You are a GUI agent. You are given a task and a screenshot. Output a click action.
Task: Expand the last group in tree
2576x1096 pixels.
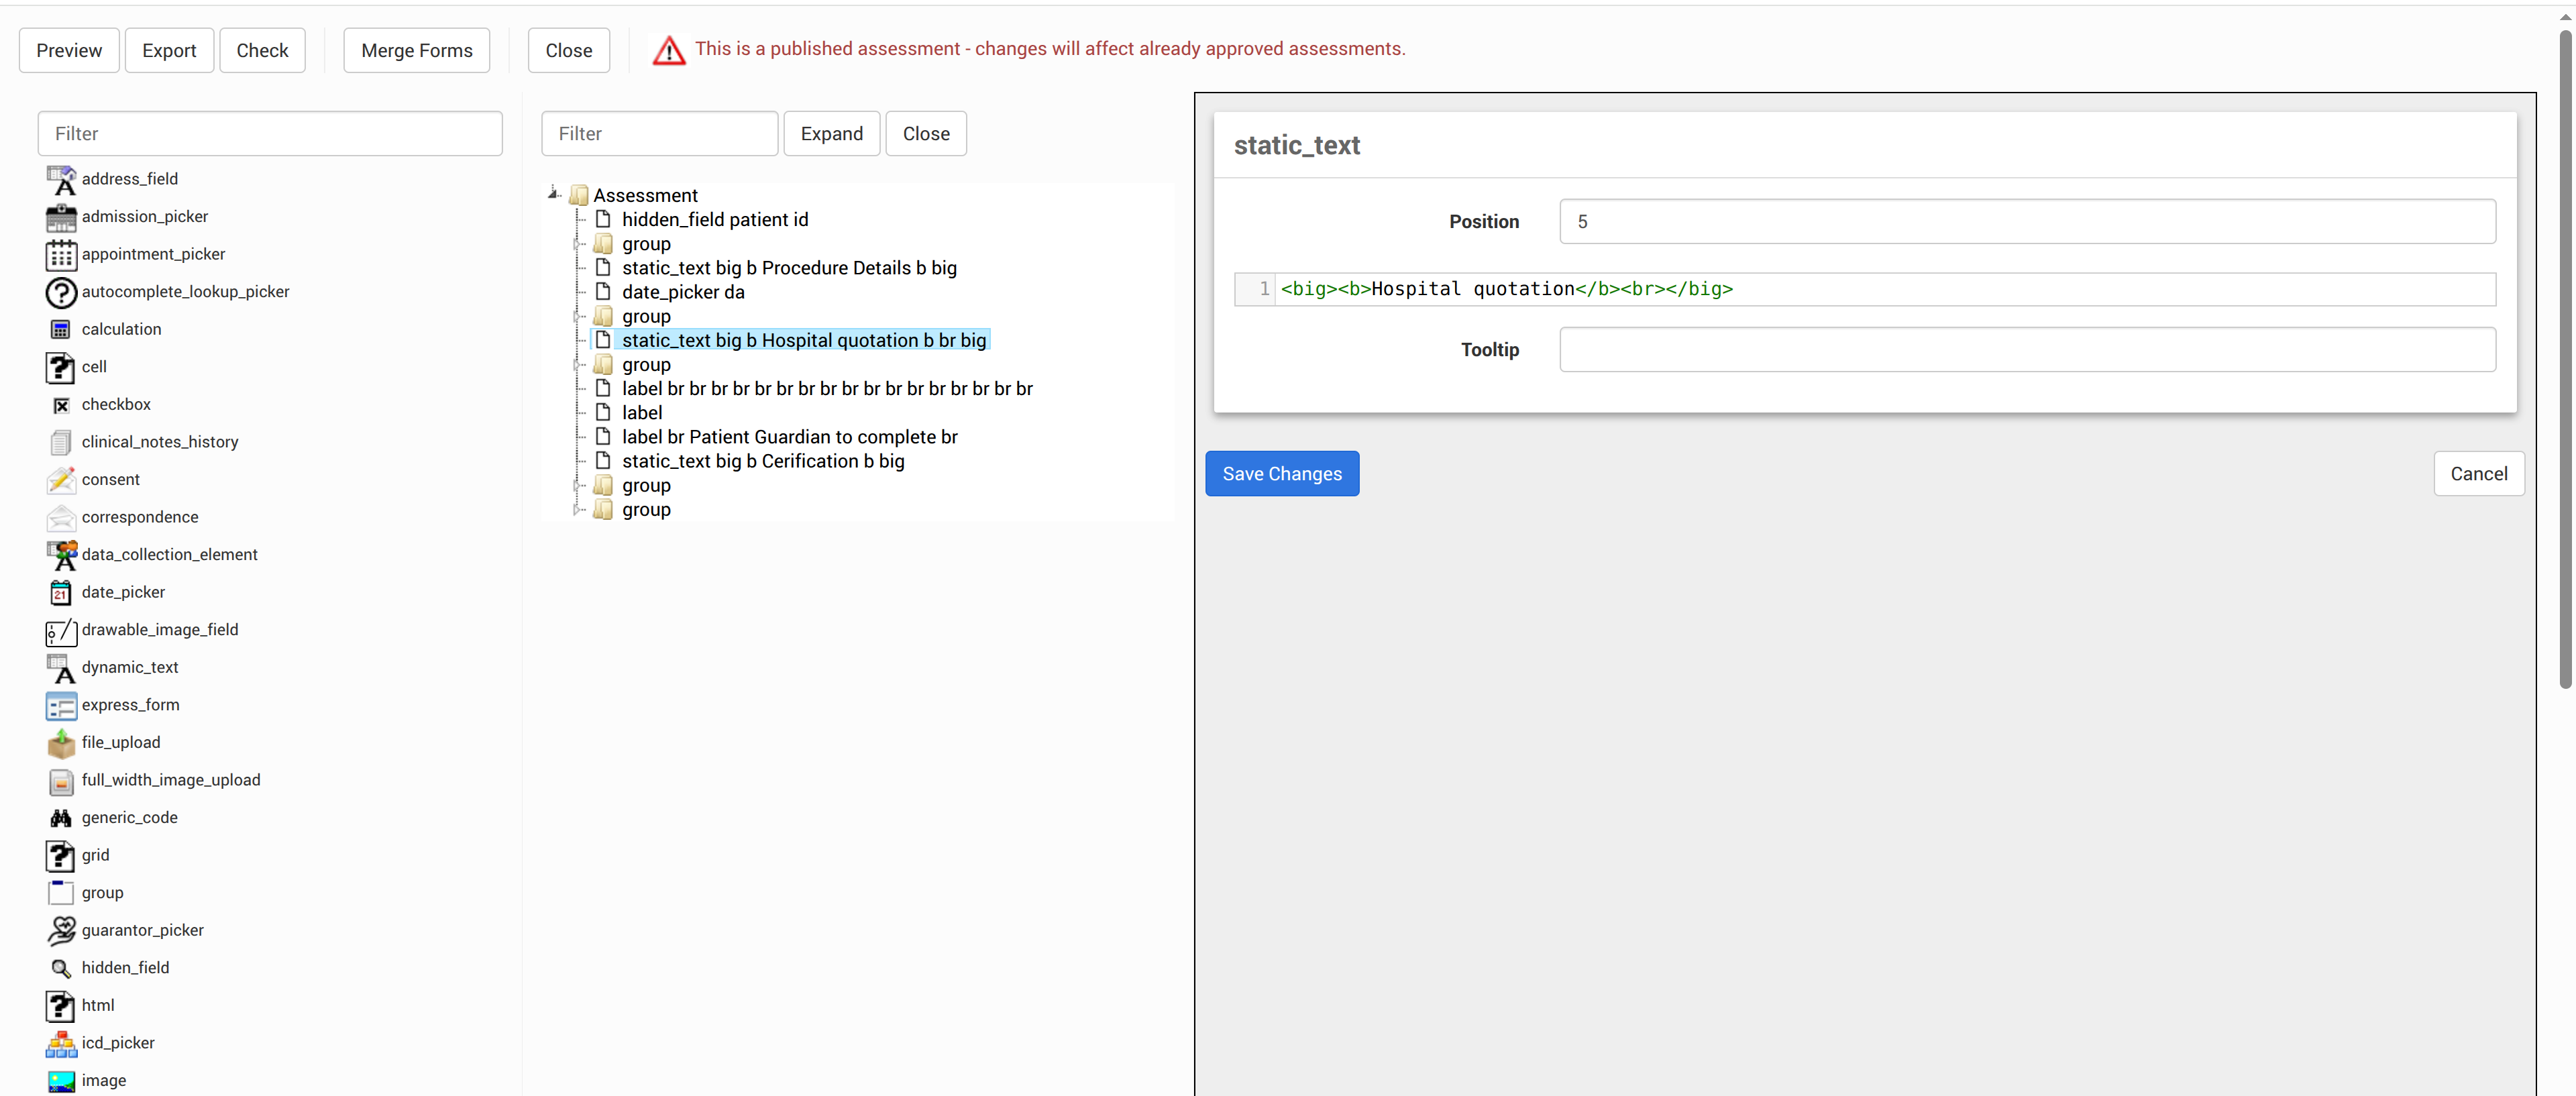[x=577, y=510]
